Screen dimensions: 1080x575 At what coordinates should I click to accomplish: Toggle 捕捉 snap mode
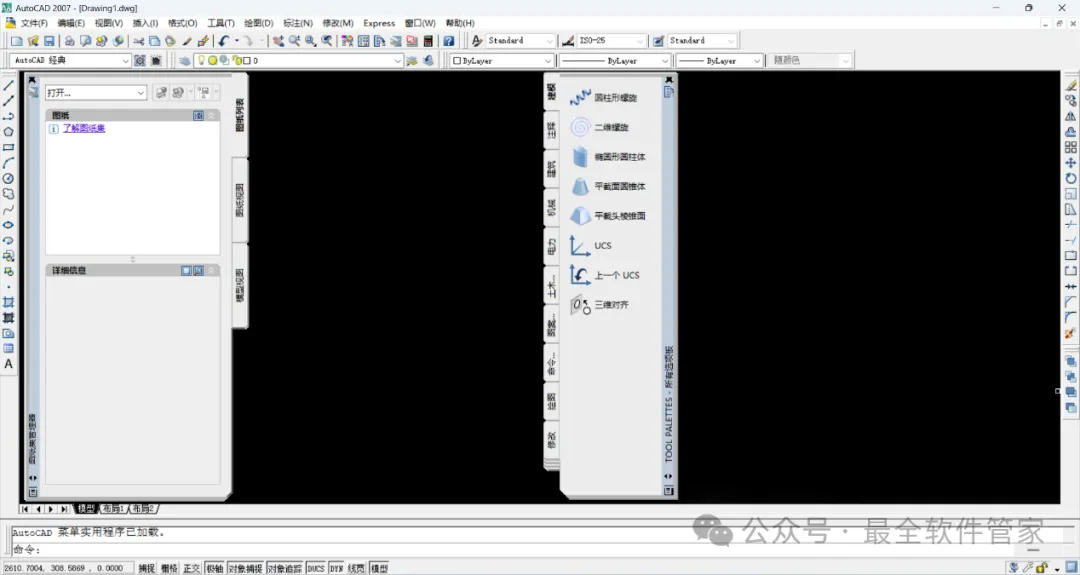click(x=147, y=569)
